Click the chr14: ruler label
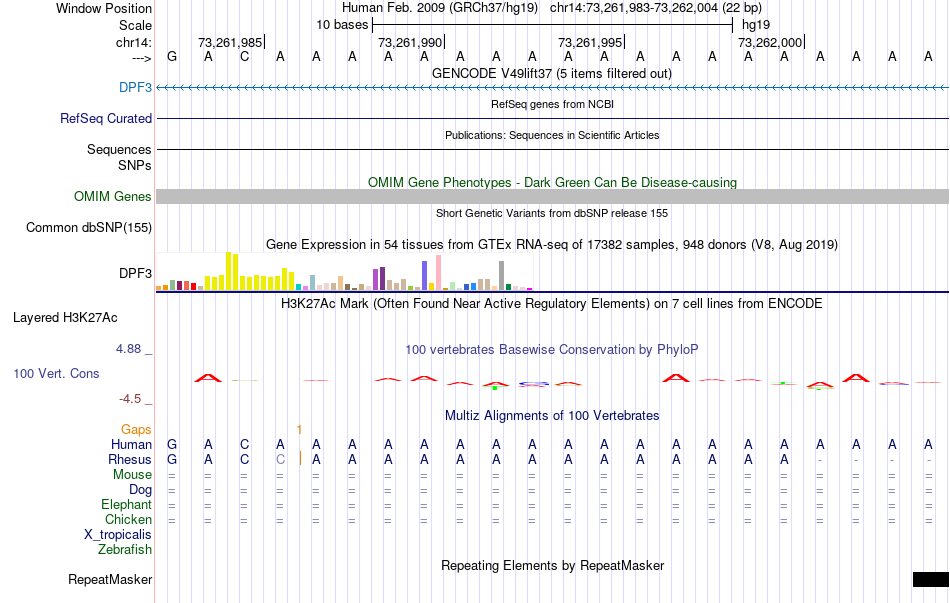The height and width of the screenshot is (603, 950). [x=133, y=42]
